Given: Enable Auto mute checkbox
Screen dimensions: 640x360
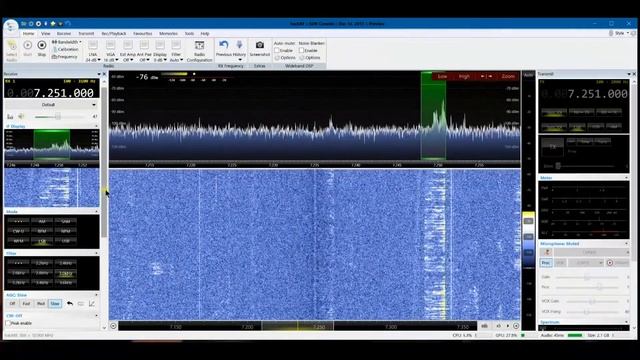Looking at the screenshot, I should pyautogui.click(x=277, y=51).
